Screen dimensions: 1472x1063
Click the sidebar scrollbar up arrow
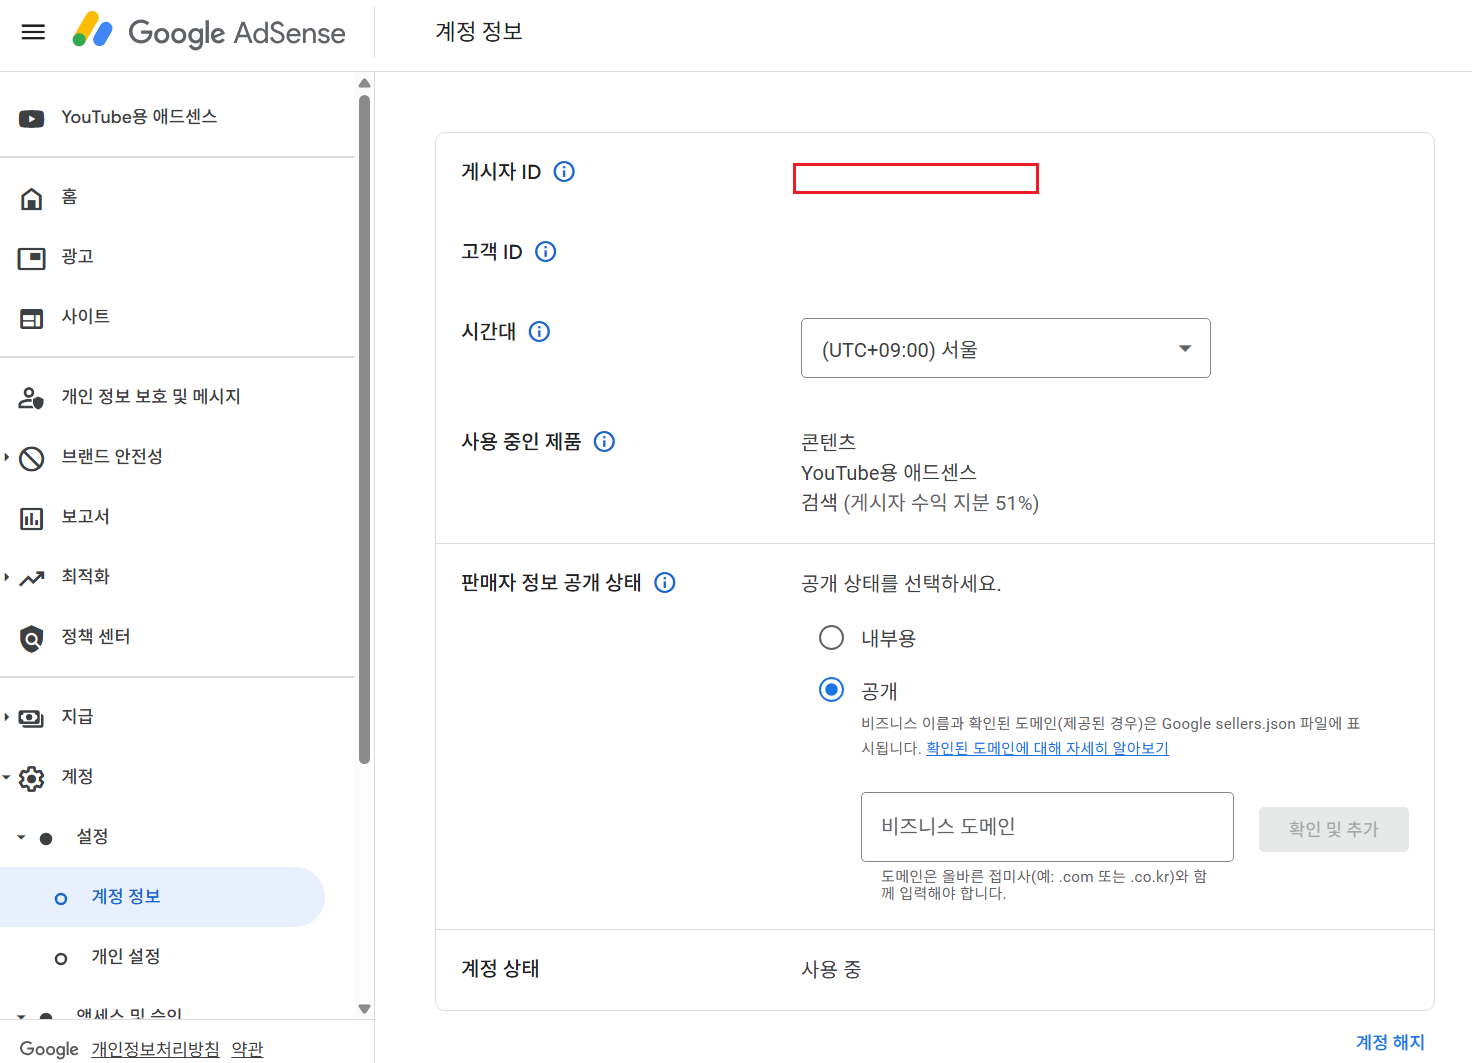tap(364, 83)
